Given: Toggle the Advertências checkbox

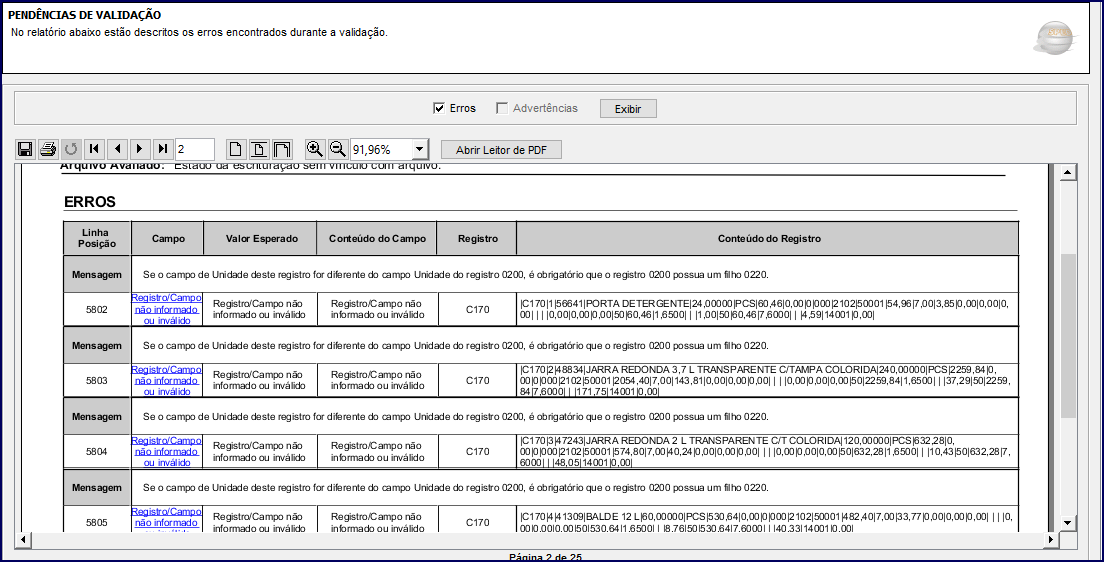Looking at the screenshot, I should [502, 108].
